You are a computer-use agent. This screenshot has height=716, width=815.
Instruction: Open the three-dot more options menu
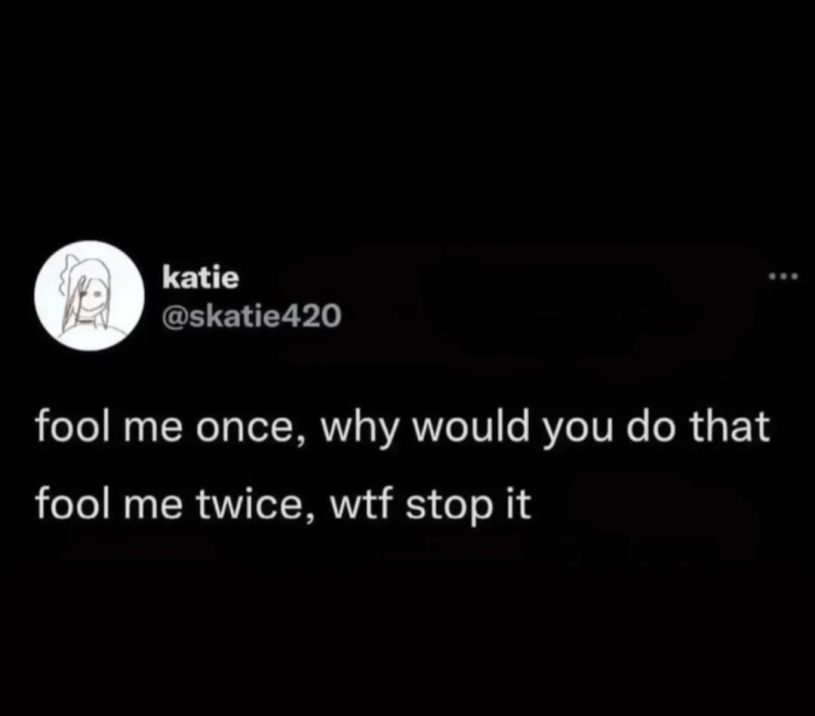click(x=782, y=277)
